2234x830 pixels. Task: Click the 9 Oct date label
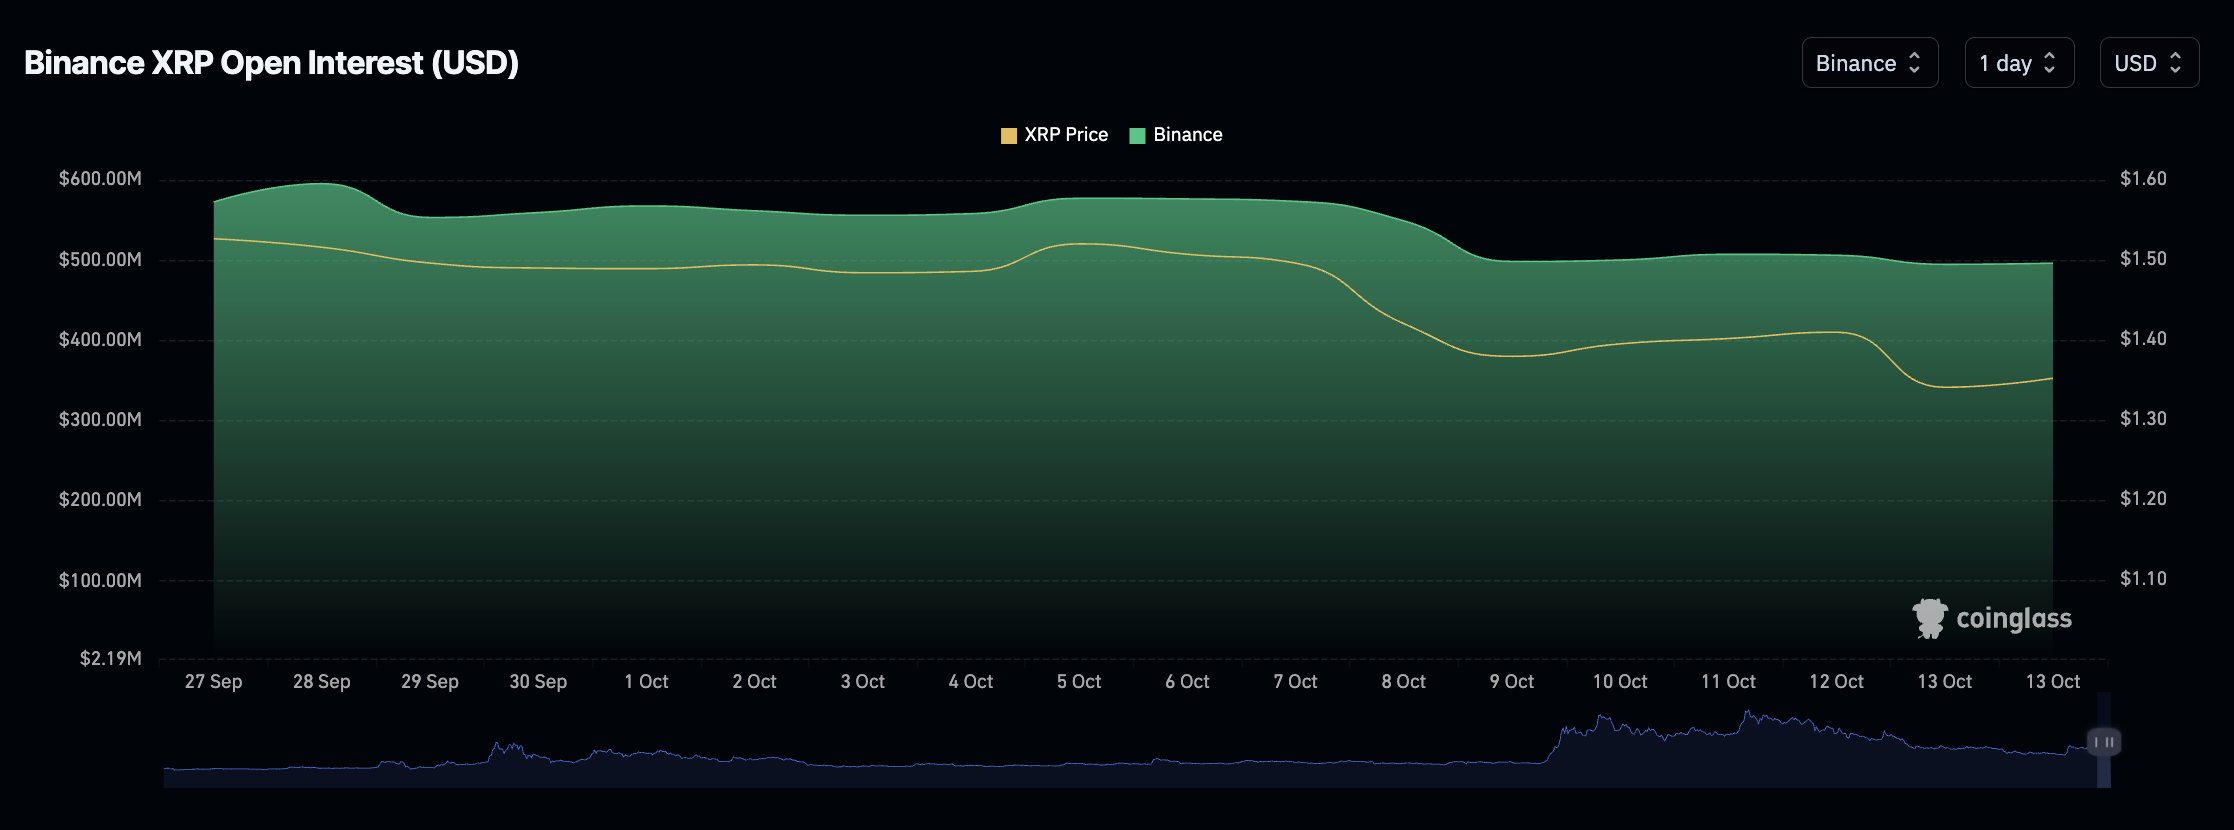coord(1512,682)
